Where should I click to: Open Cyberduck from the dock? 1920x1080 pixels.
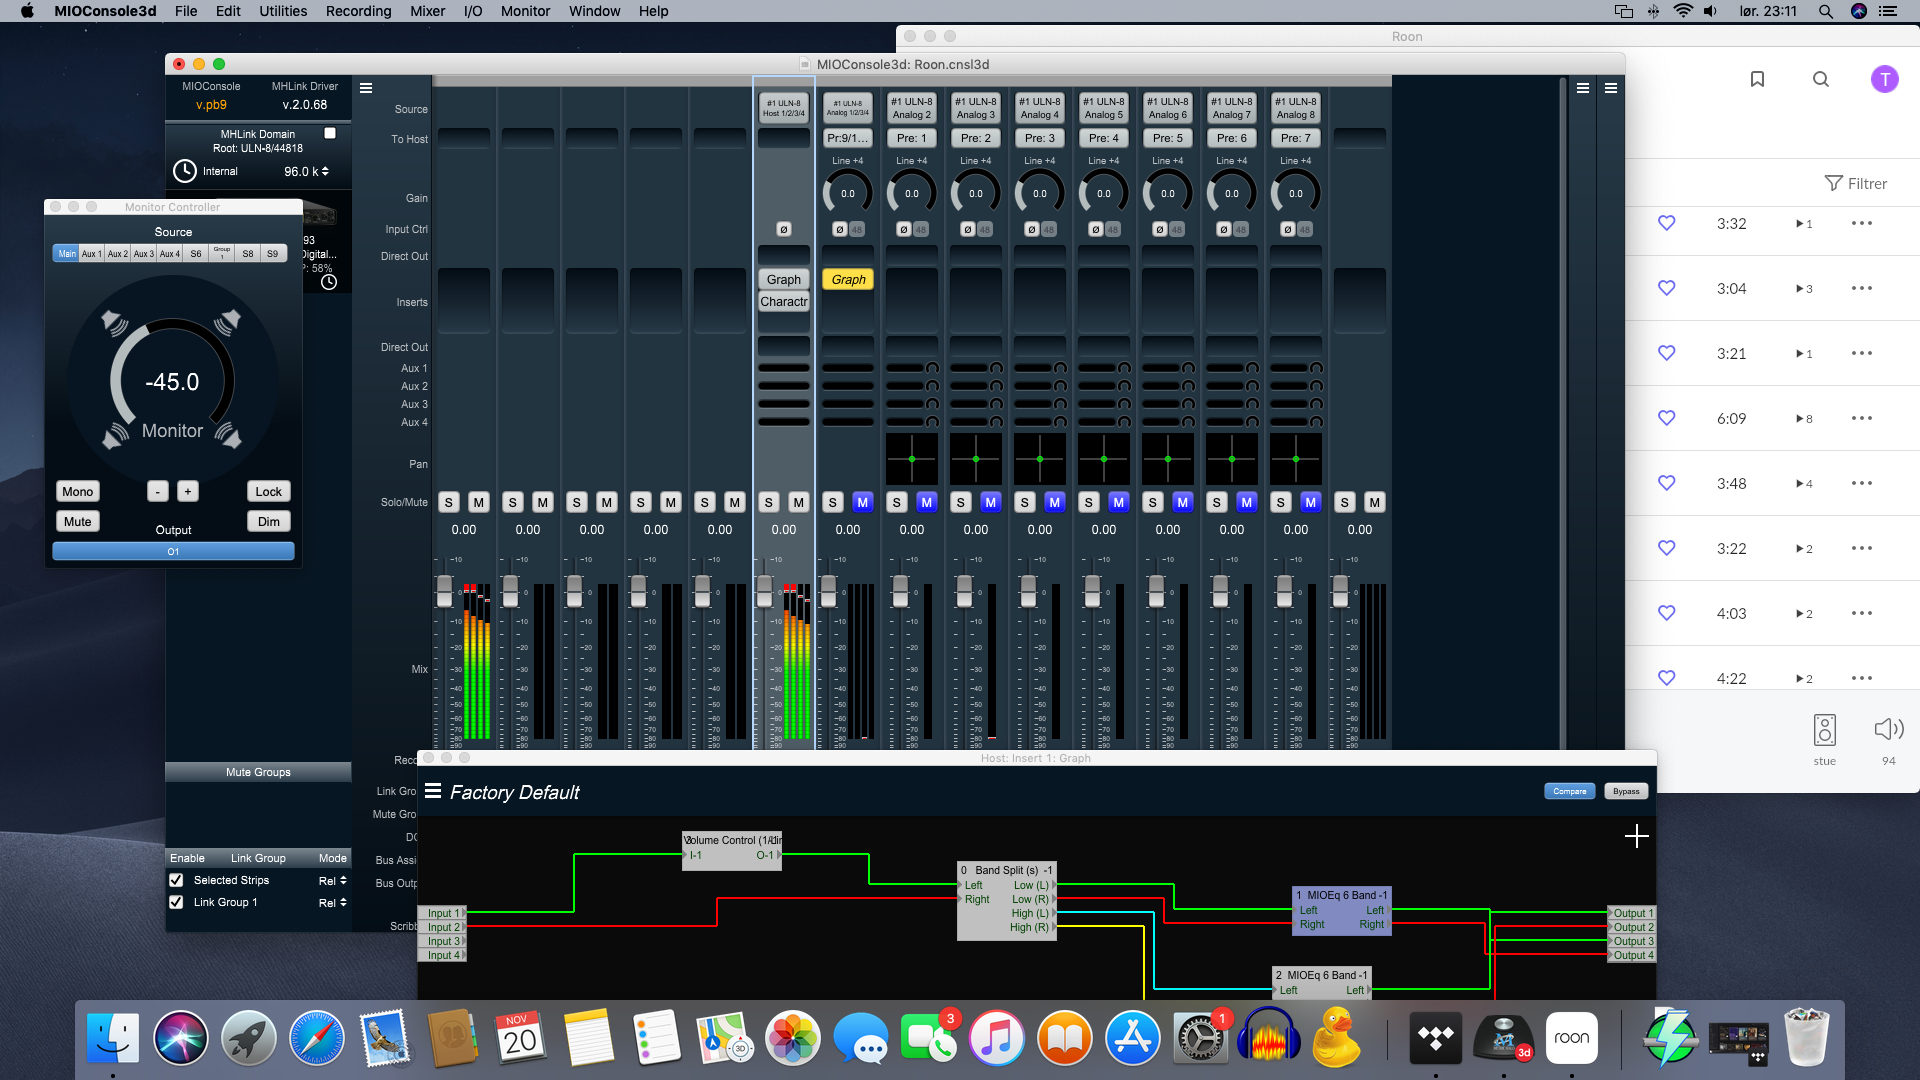pos(1337,1038)
